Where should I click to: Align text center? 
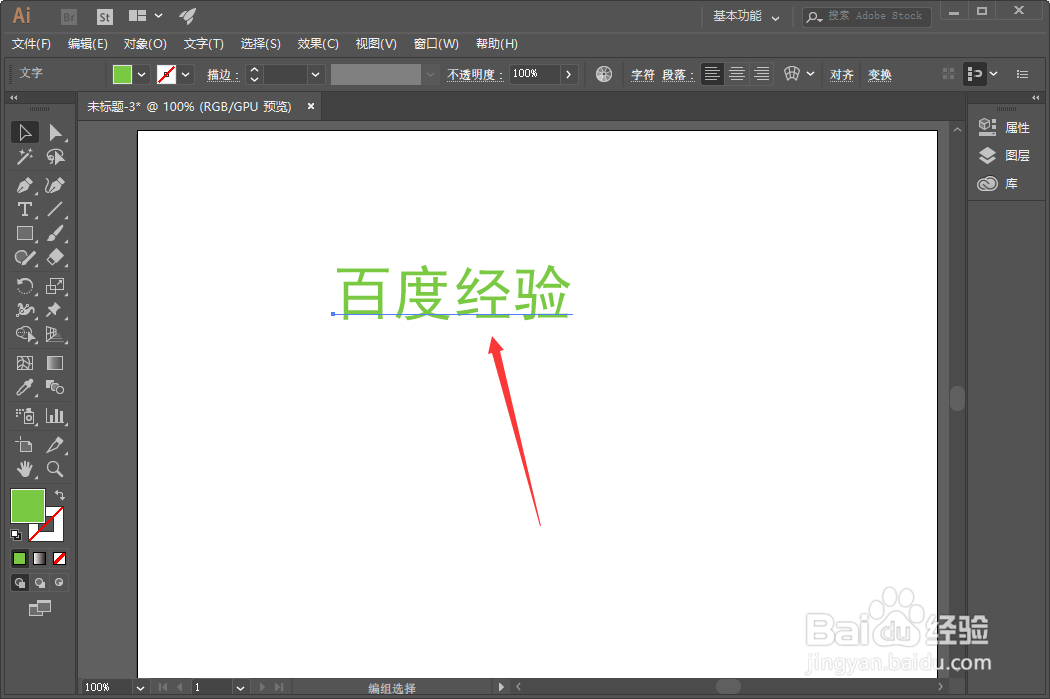point(737,74)
